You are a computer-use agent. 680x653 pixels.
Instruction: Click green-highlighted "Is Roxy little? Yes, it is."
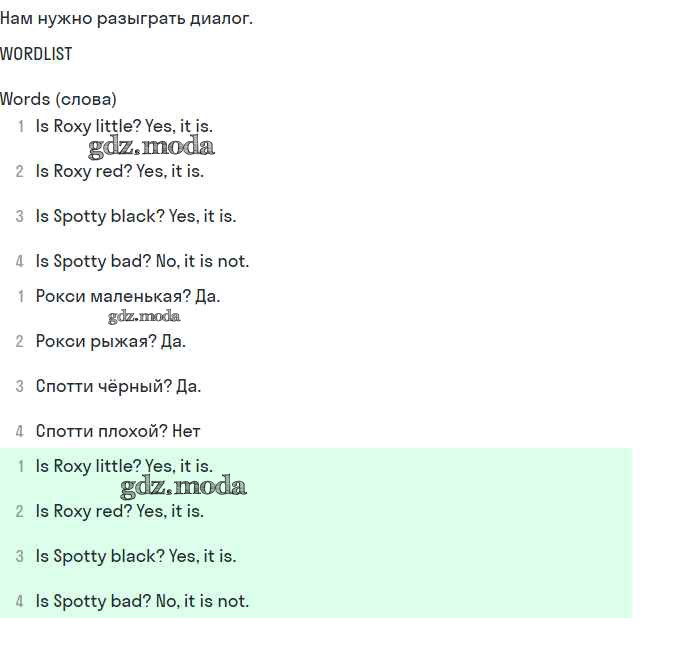(124, 466)
